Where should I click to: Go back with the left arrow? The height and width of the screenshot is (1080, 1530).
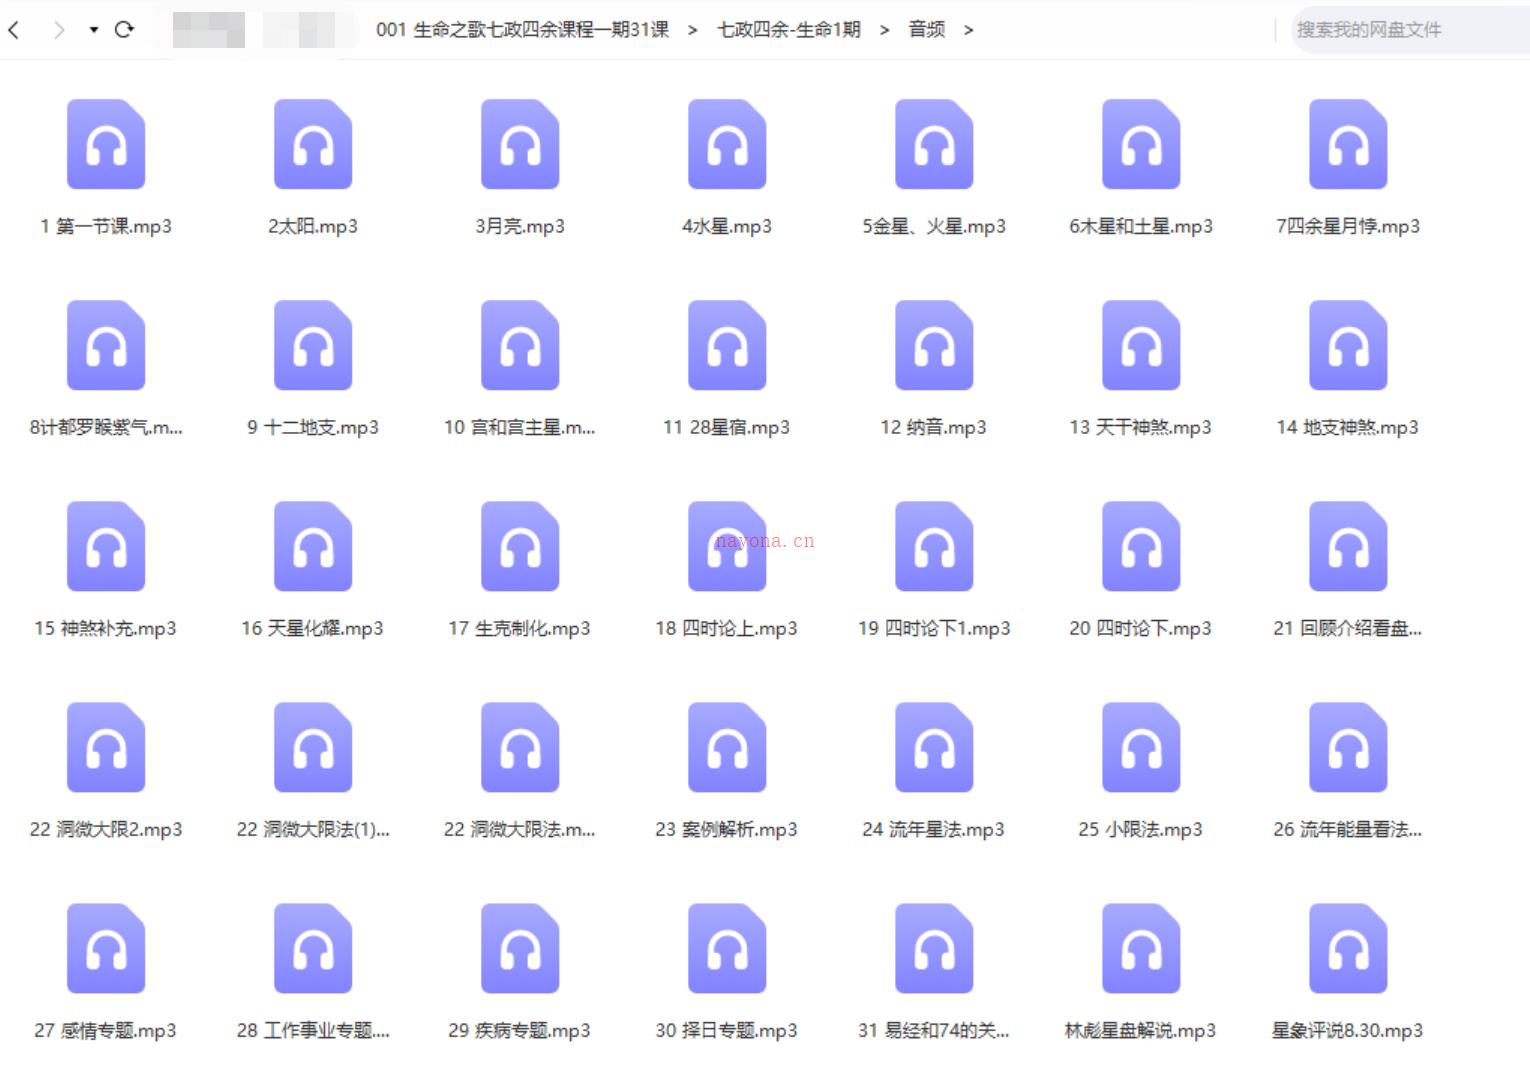point(14,30)
